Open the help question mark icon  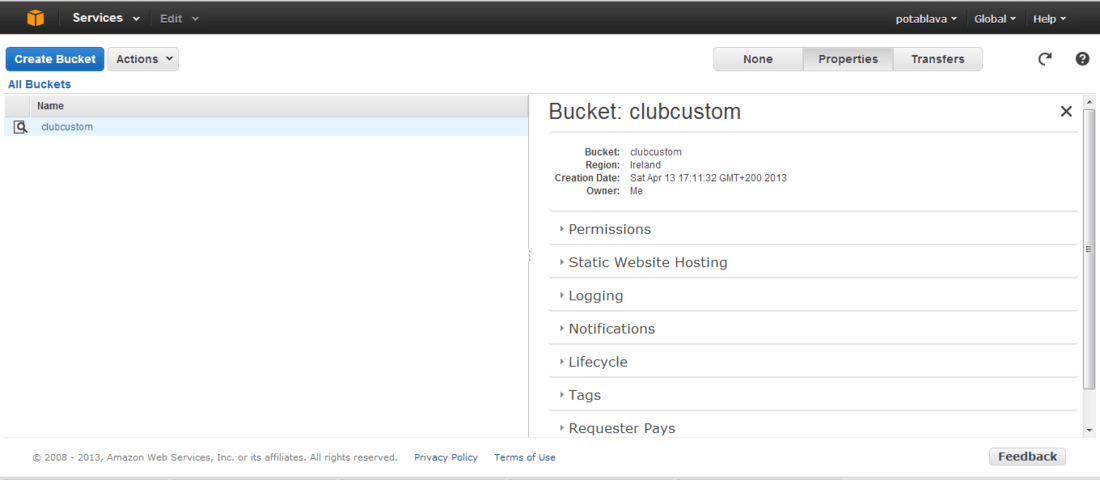(1082, 59)
